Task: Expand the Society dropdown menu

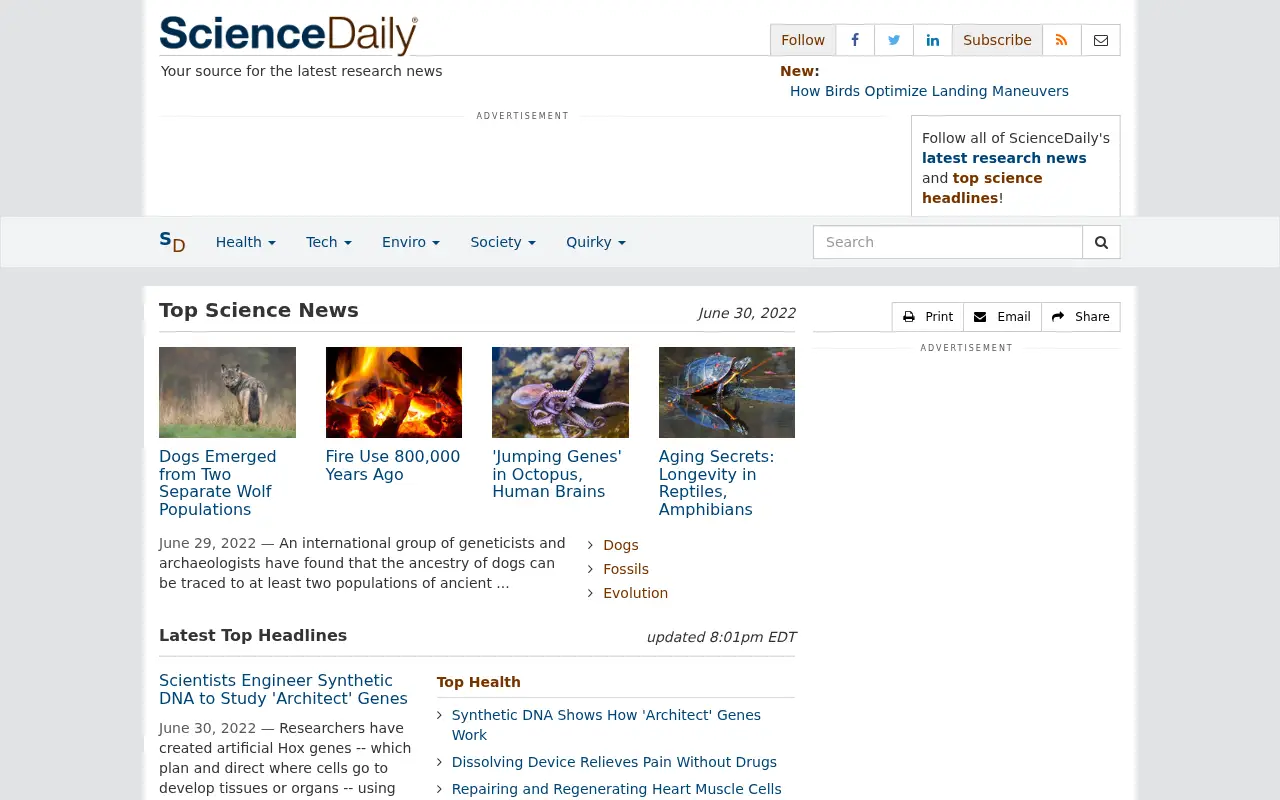Action: (x=503, y=242)
